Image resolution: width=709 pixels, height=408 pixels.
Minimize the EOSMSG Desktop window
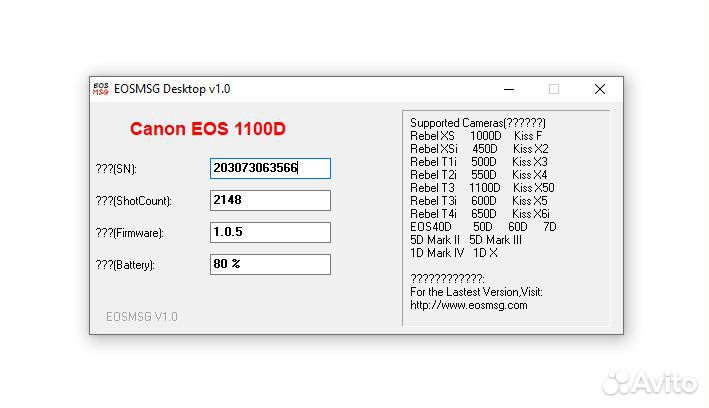(508, 89)
